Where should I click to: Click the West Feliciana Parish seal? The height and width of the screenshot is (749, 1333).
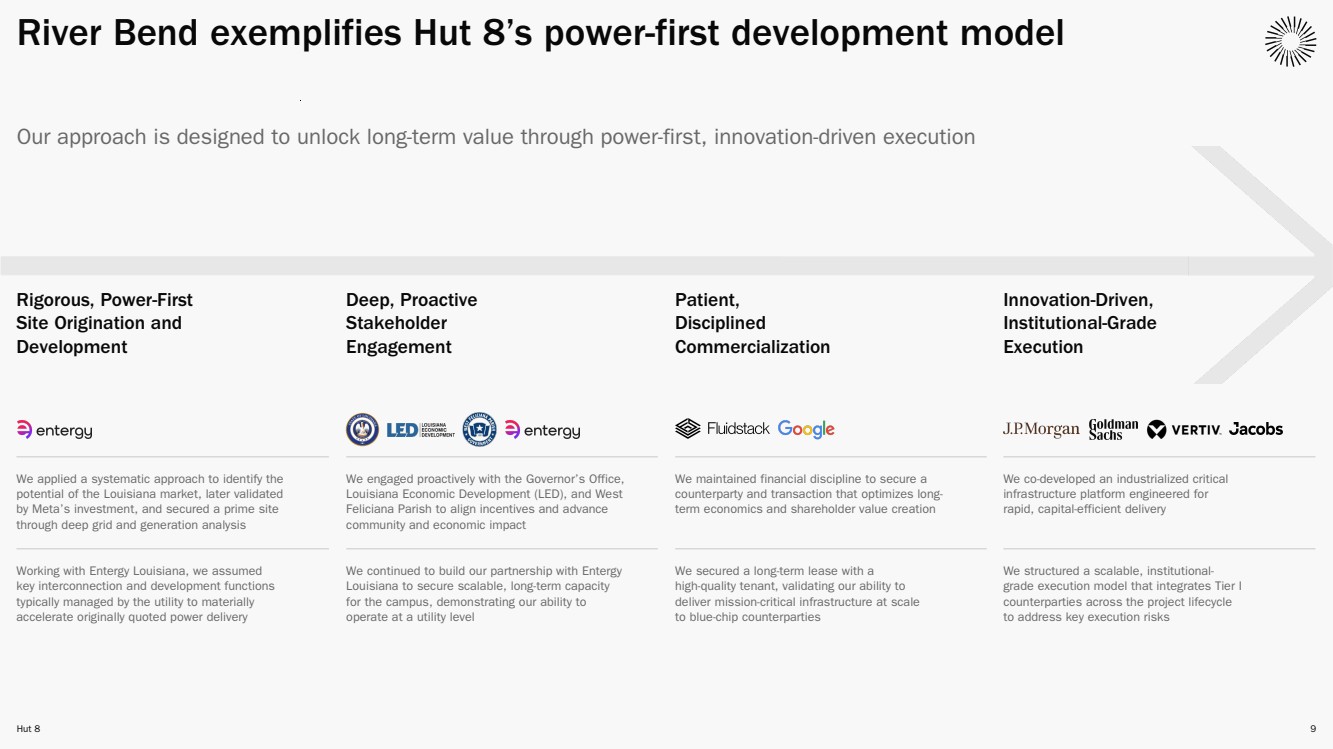click(x=480, y=430)
